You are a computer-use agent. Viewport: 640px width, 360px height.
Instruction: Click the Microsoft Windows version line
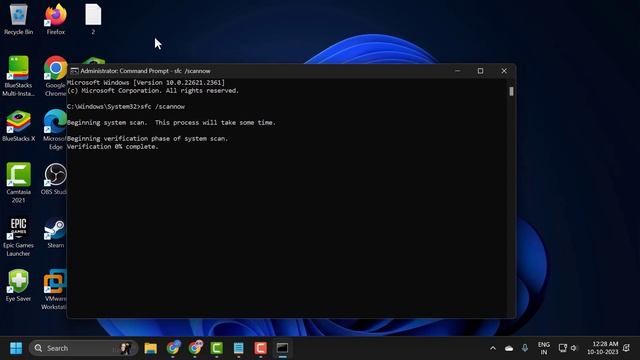[x=146, y=82]
